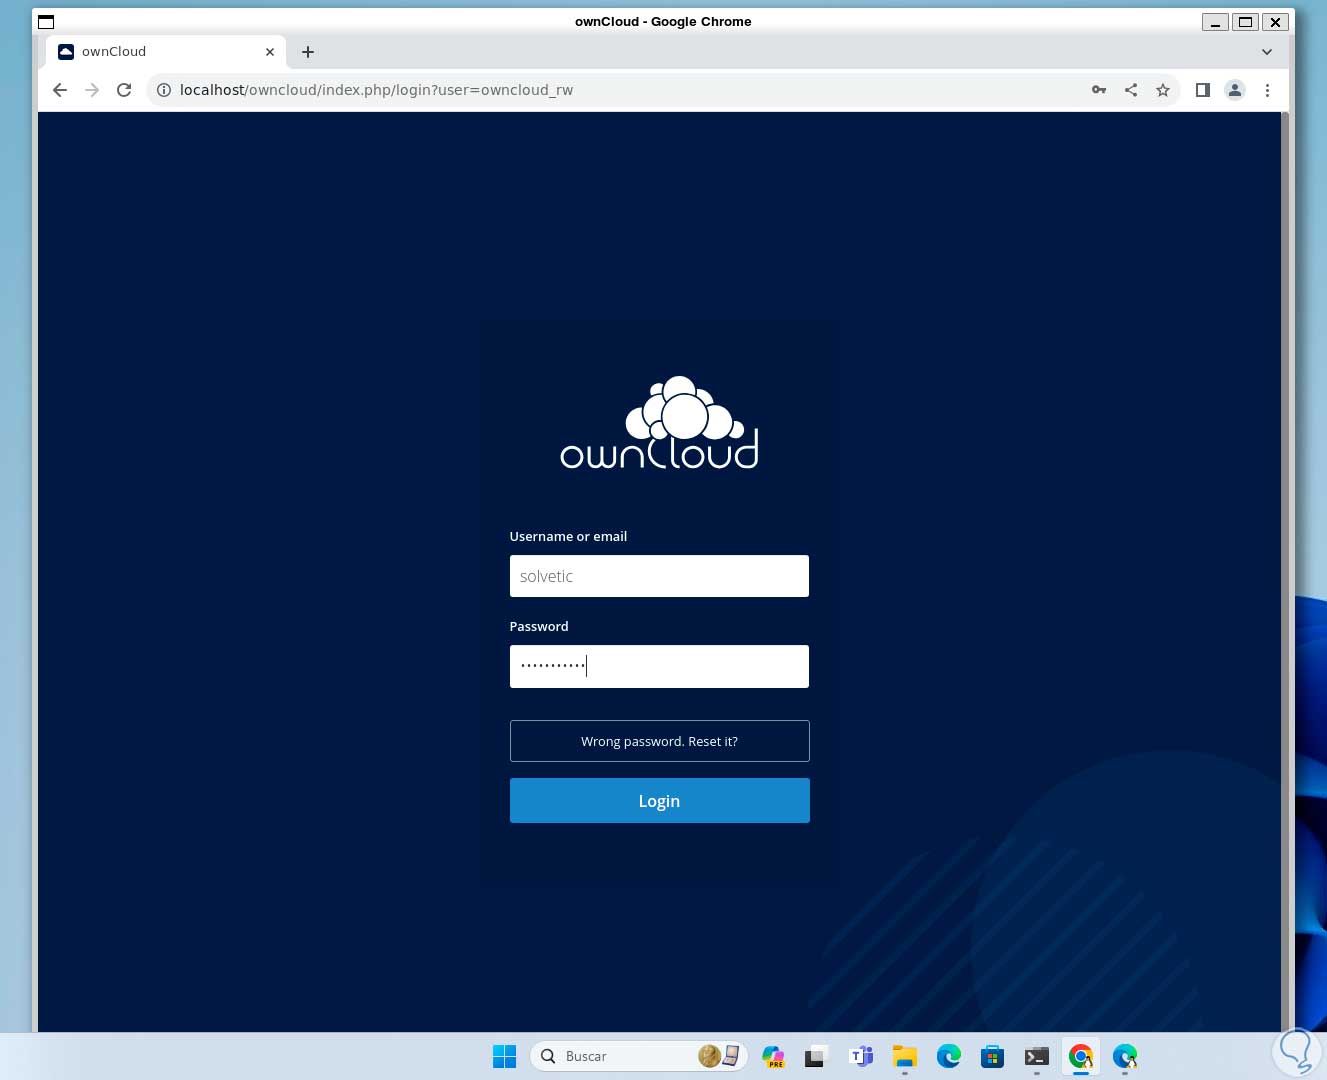This screenshot has width=1327, height=1080.
Task: Launch Microsoft Teams from taskbar
Action: tap(861, 1056)
